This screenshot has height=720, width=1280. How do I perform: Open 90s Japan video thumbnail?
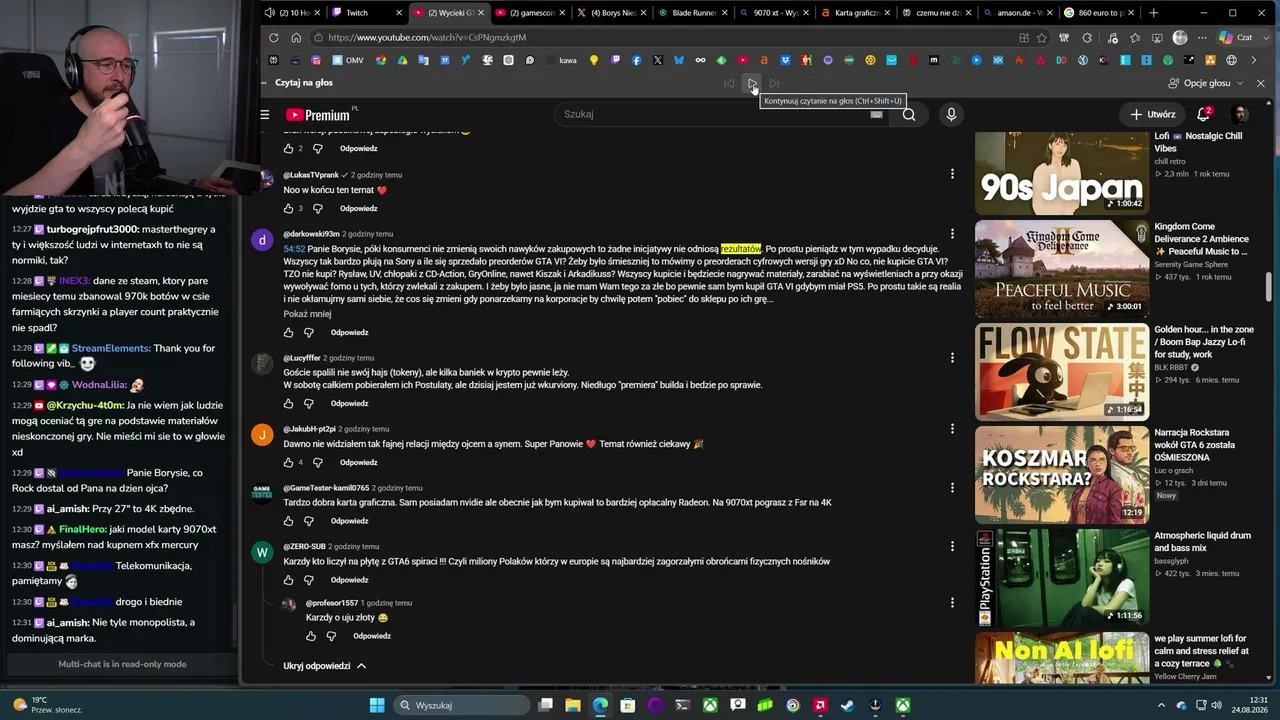[1062, 172]
